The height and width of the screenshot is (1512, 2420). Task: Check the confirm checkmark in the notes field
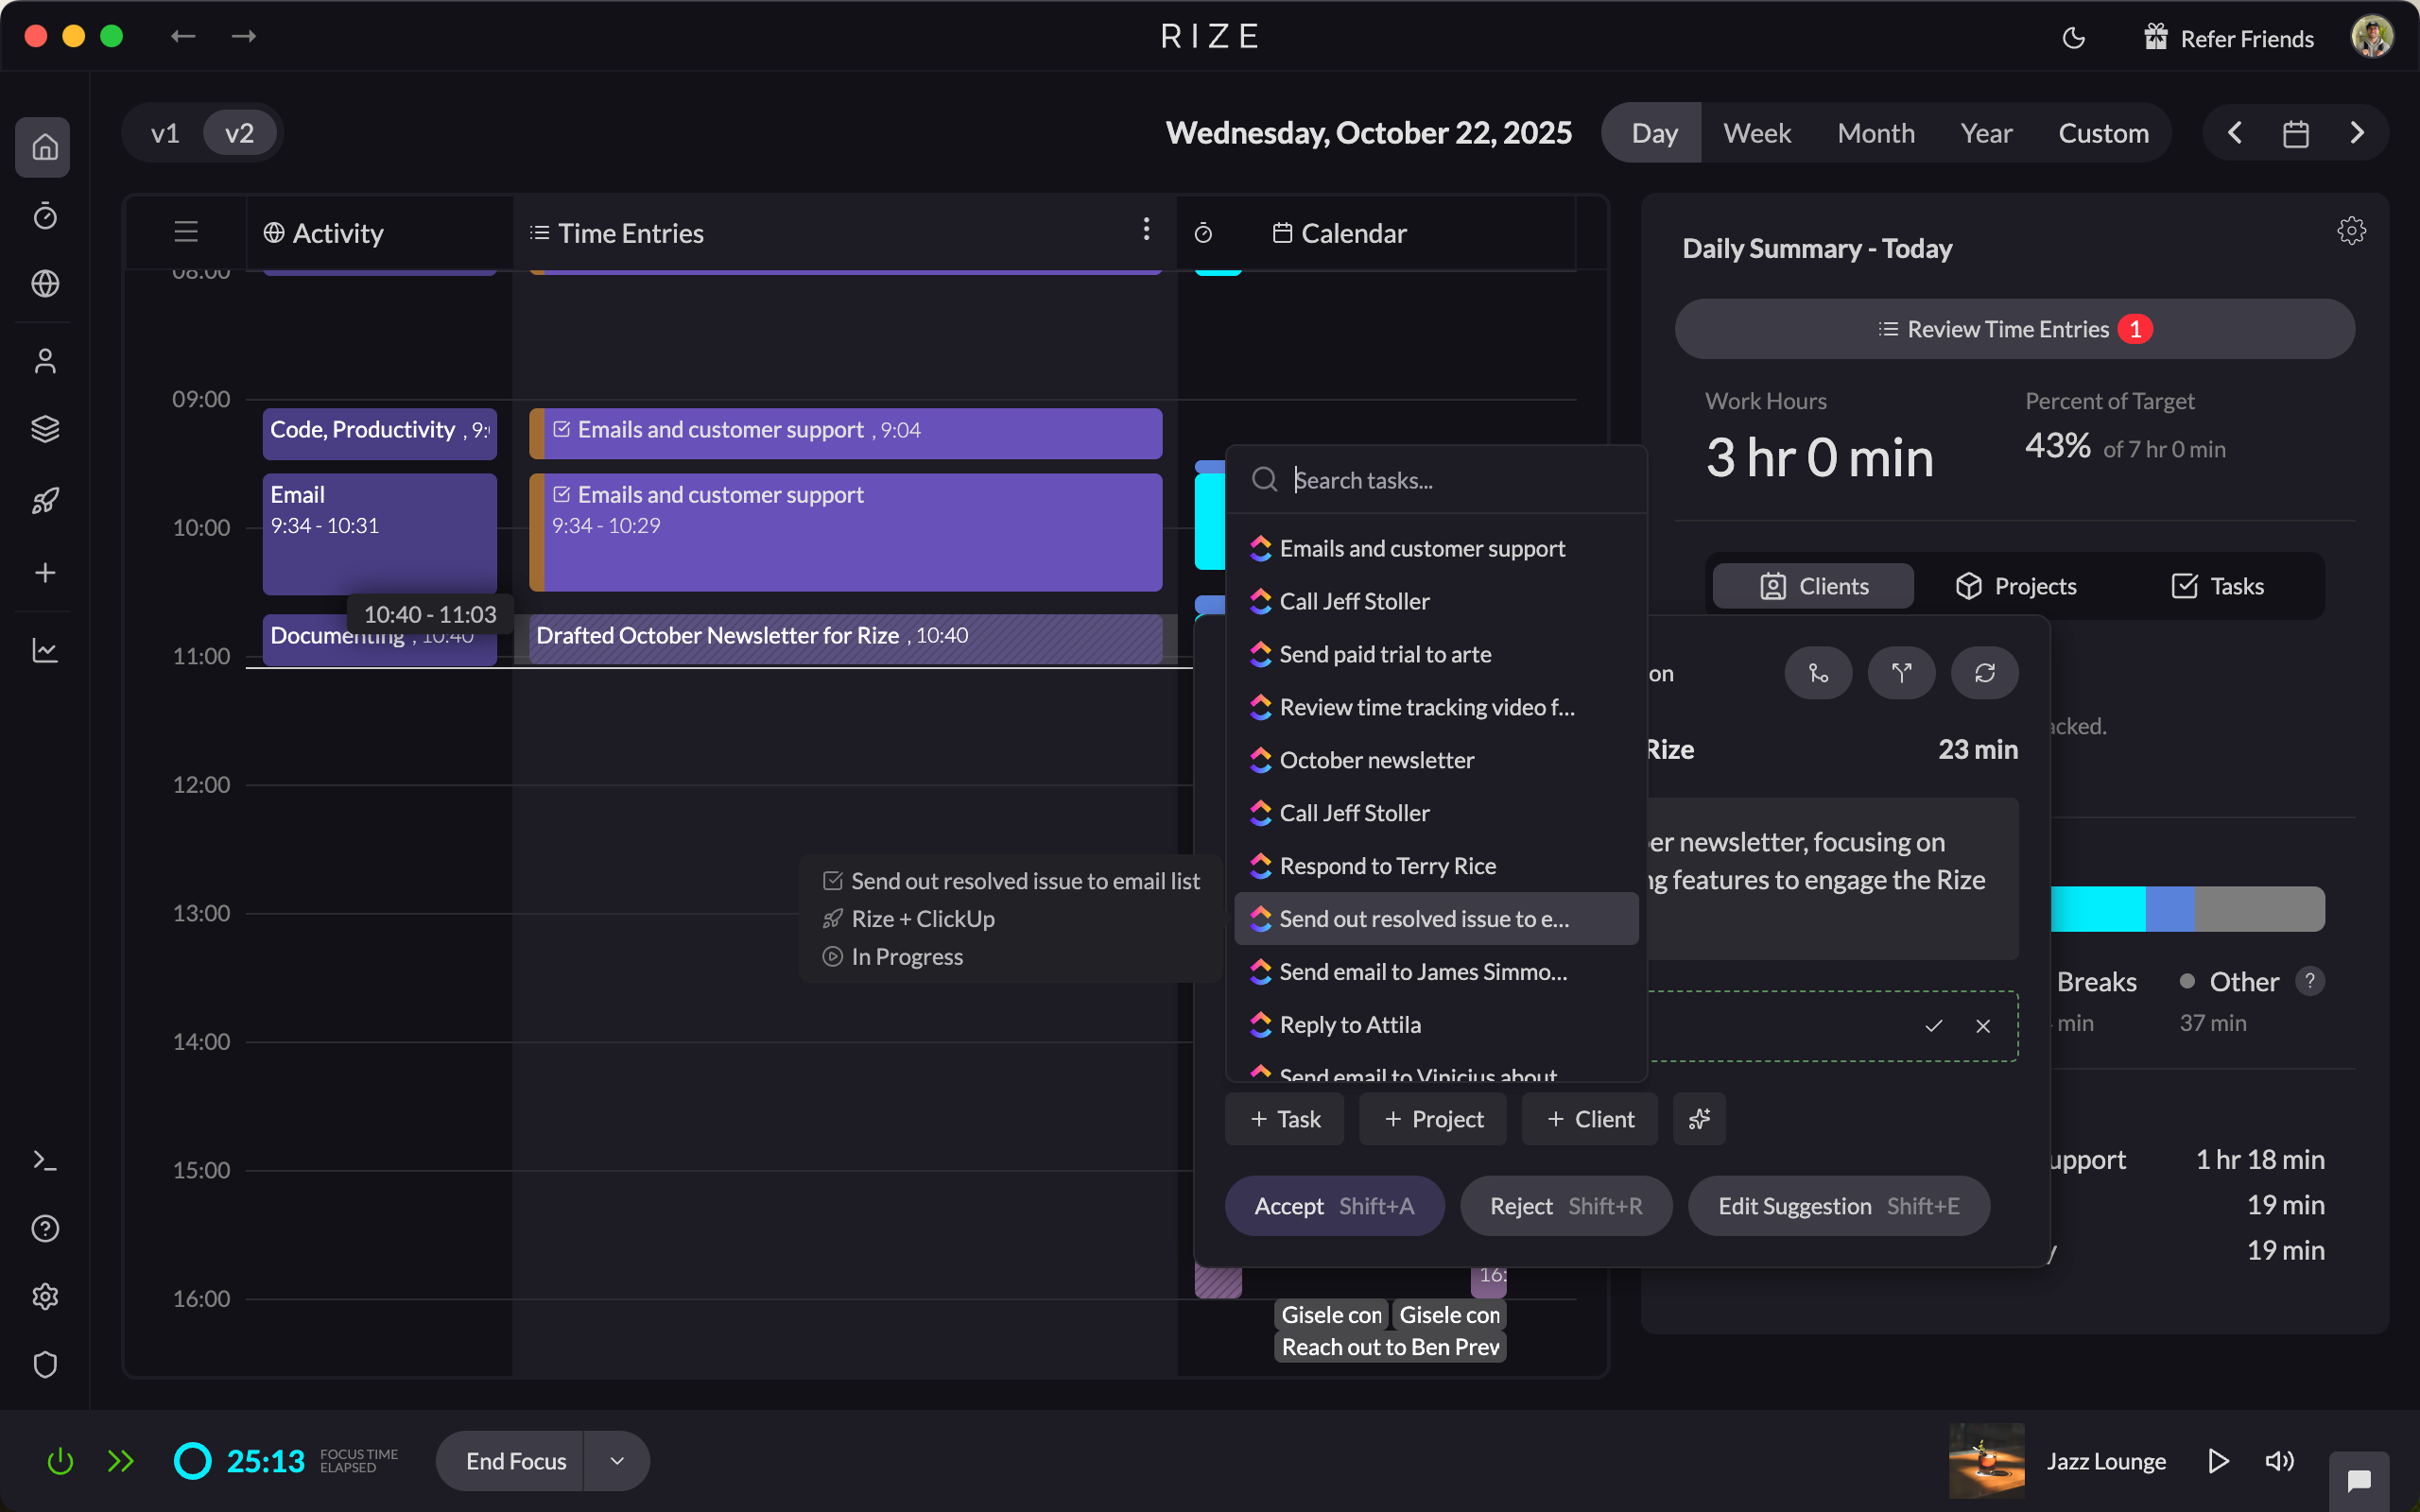(x=1933, y=1025)
